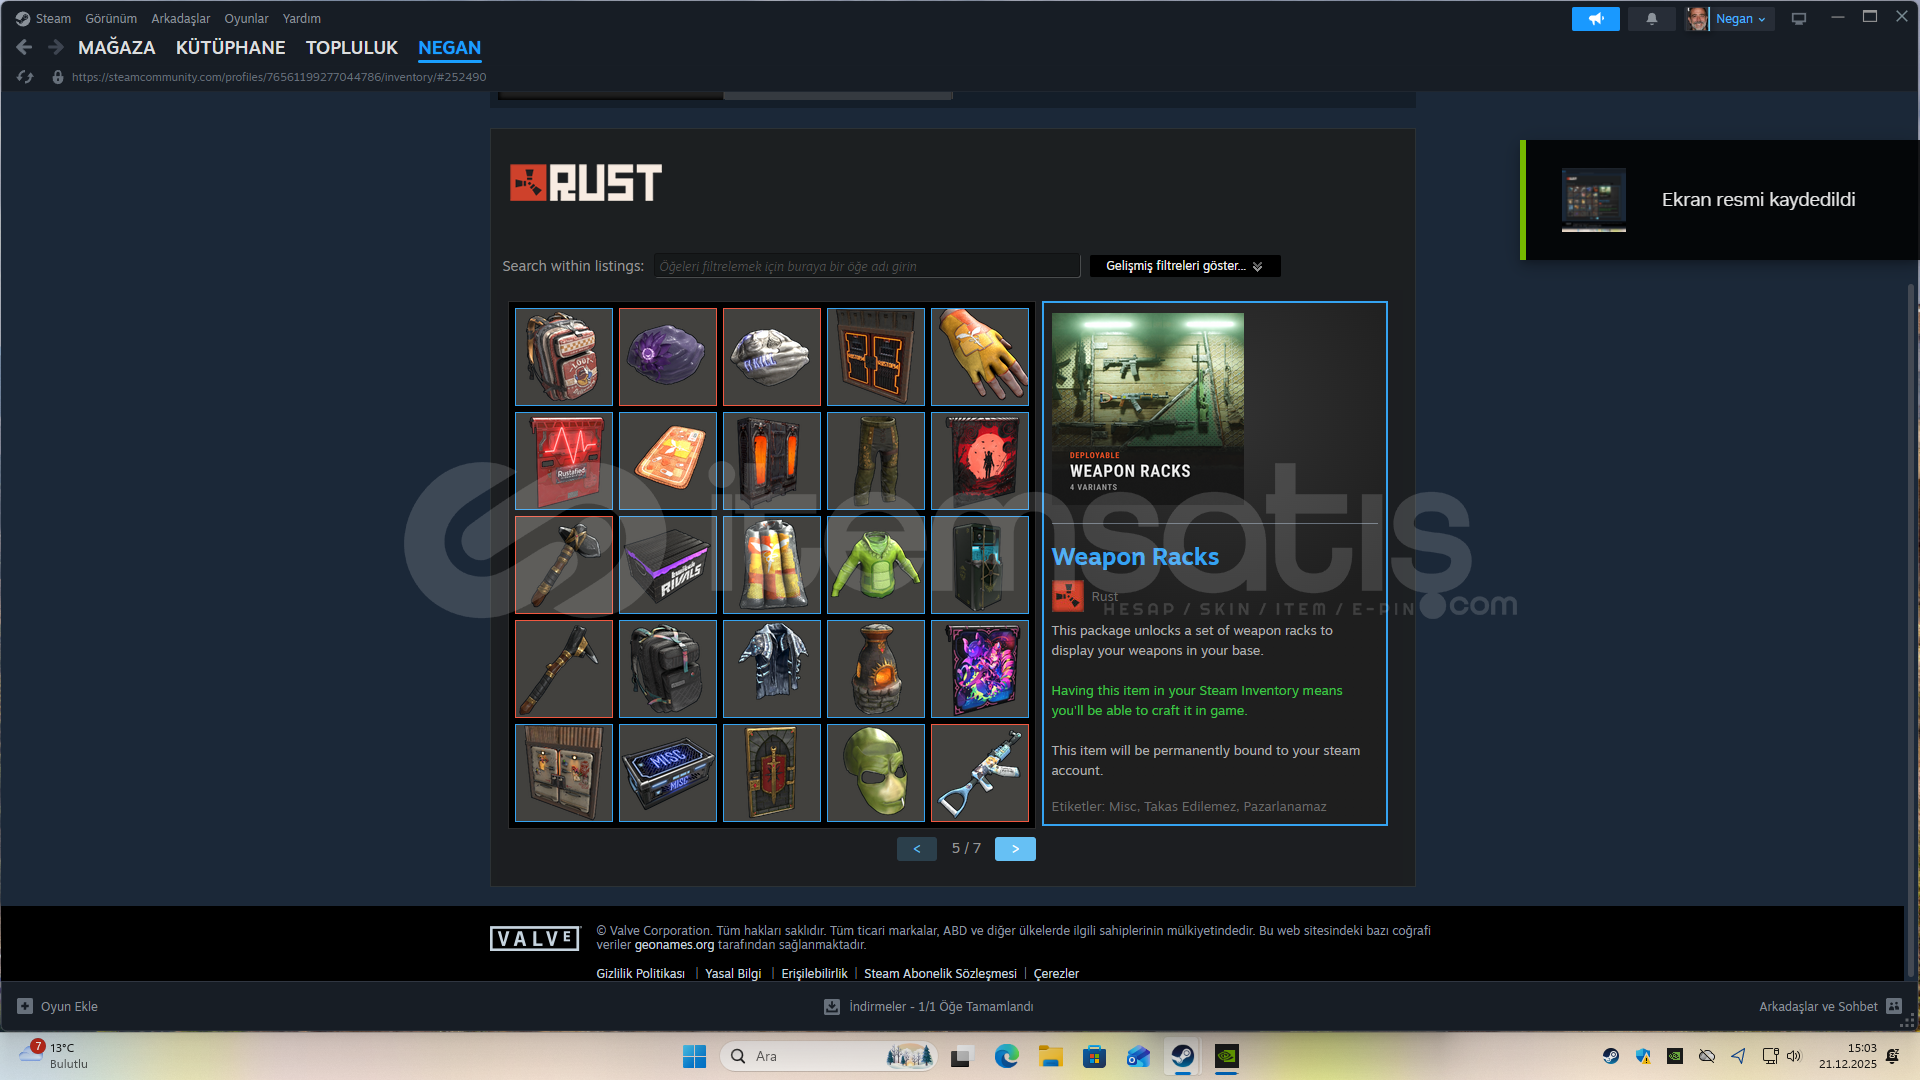
Task: Click the browser back arrow
Action: click(24, 47)
